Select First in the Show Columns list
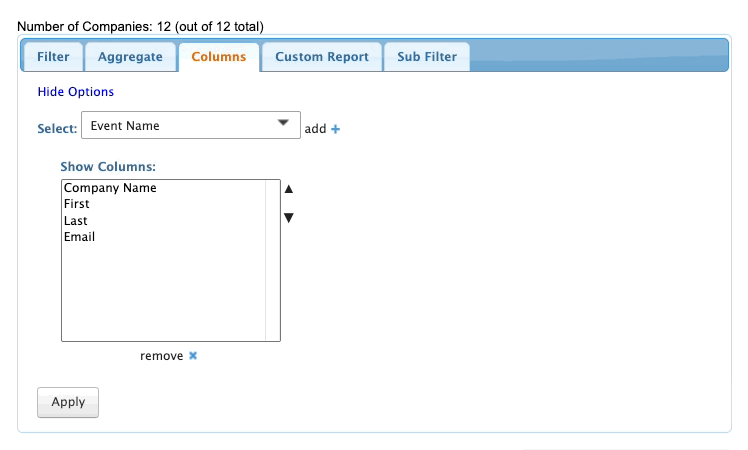Screen dimensions: 748x450 coord(77,204)
